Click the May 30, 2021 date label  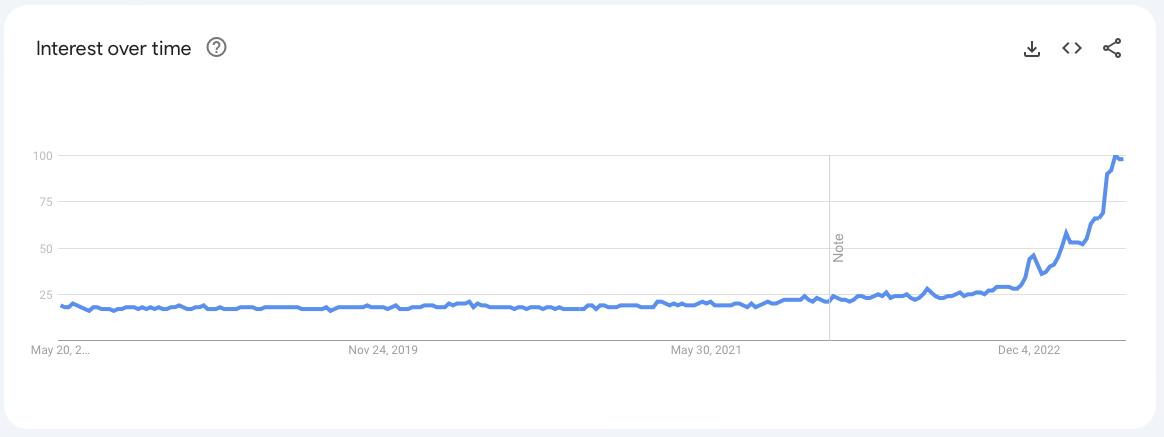pyautogui.click(x=705, y=350)
